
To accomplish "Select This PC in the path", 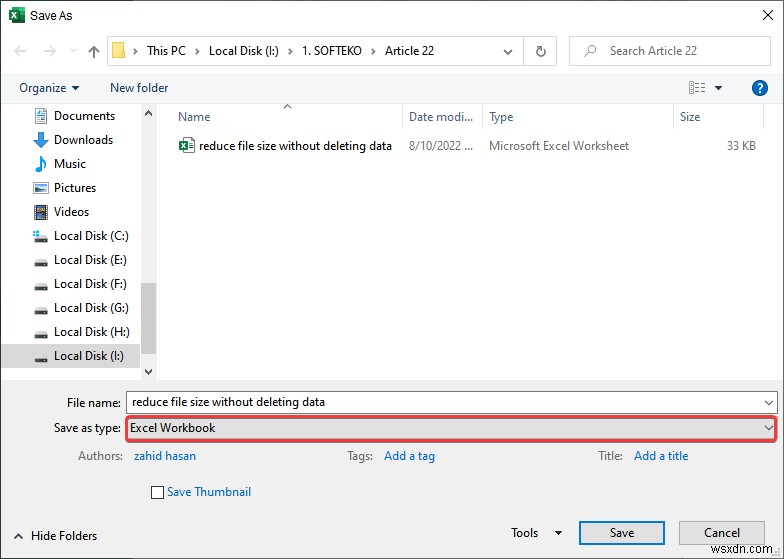I will [x=166, y=50].
